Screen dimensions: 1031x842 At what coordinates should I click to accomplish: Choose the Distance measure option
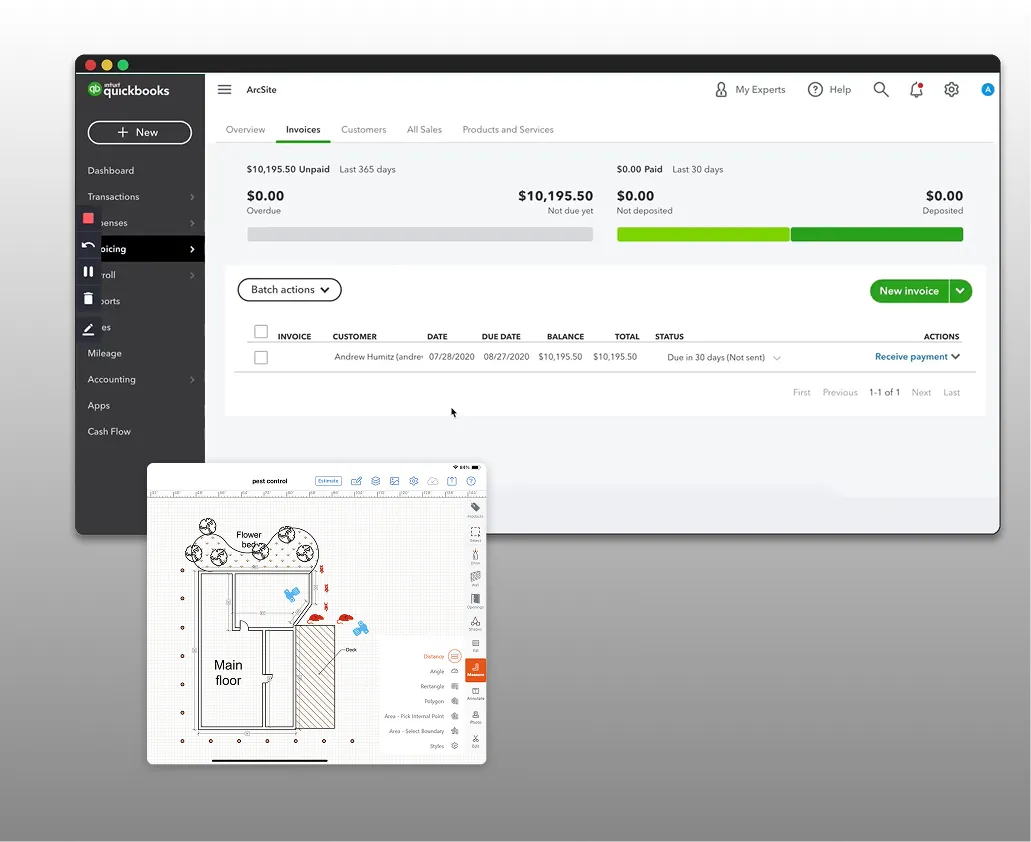pos(442,656)
